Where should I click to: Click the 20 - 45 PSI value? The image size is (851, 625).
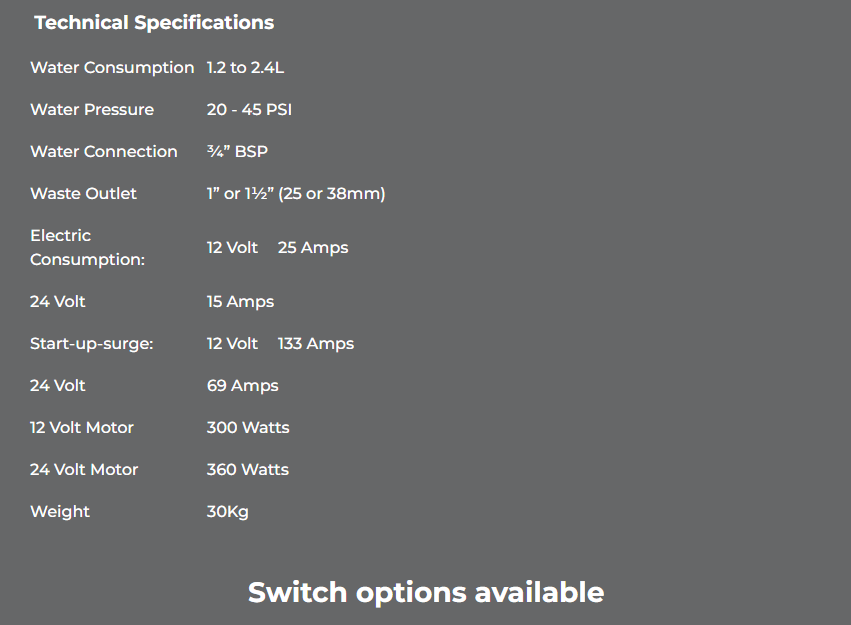(249, 110)
